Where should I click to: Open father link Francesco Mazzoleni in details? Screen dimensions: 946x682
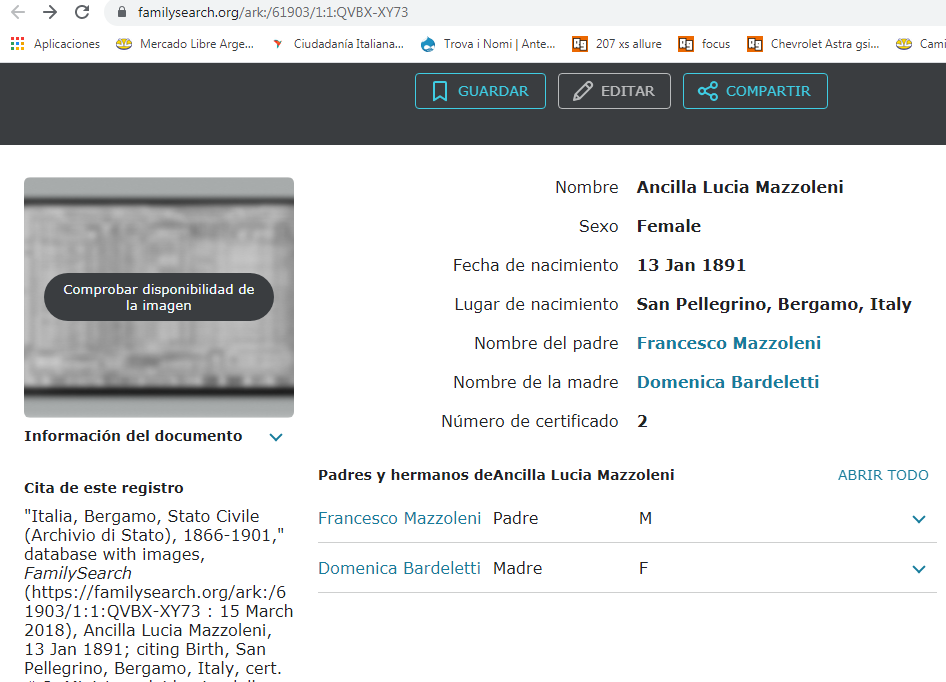coord(729,343)
